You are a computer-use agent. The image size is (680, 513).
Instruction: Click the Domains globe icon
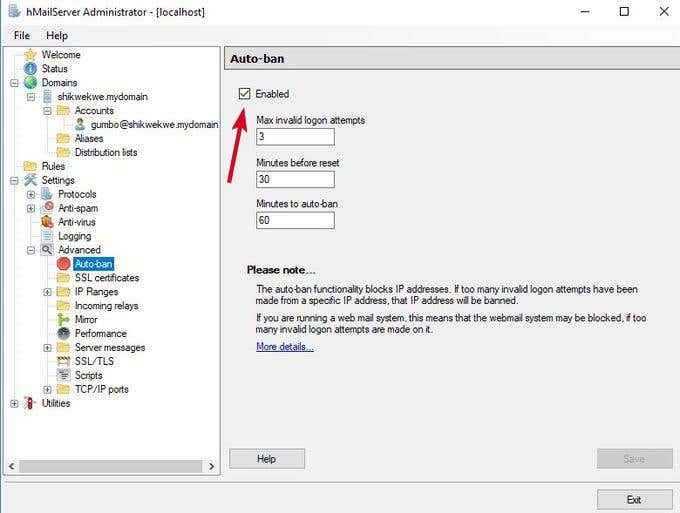pyautogui.click(x=30, y=82)
